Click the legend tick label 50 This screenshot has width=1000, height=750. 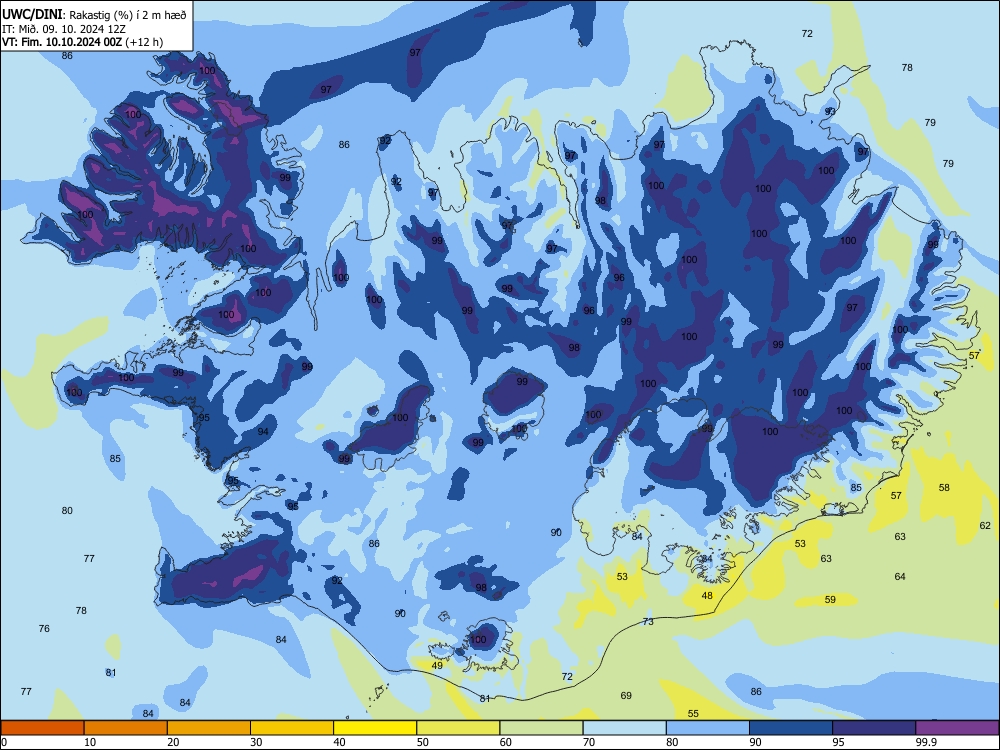tap(423, 742)
